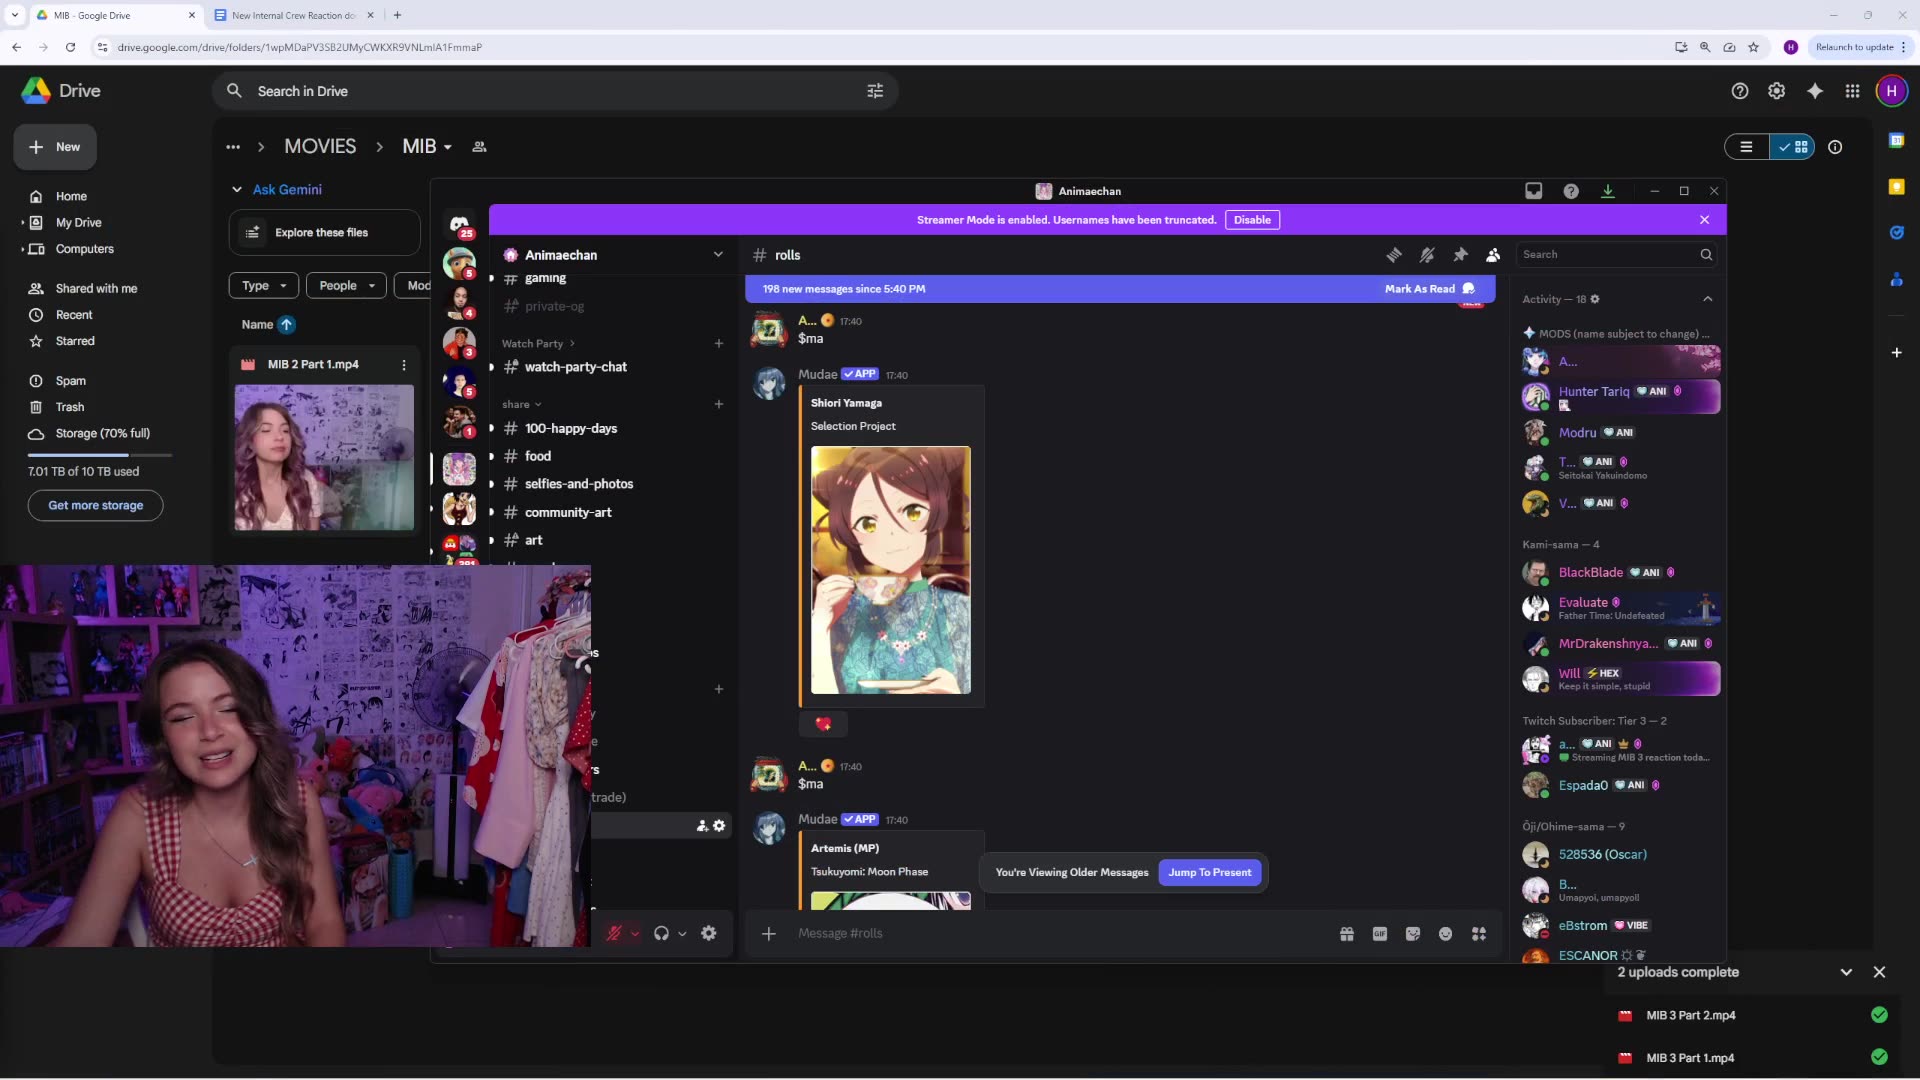Toggle Discord member list icon

pos(1493,255)
